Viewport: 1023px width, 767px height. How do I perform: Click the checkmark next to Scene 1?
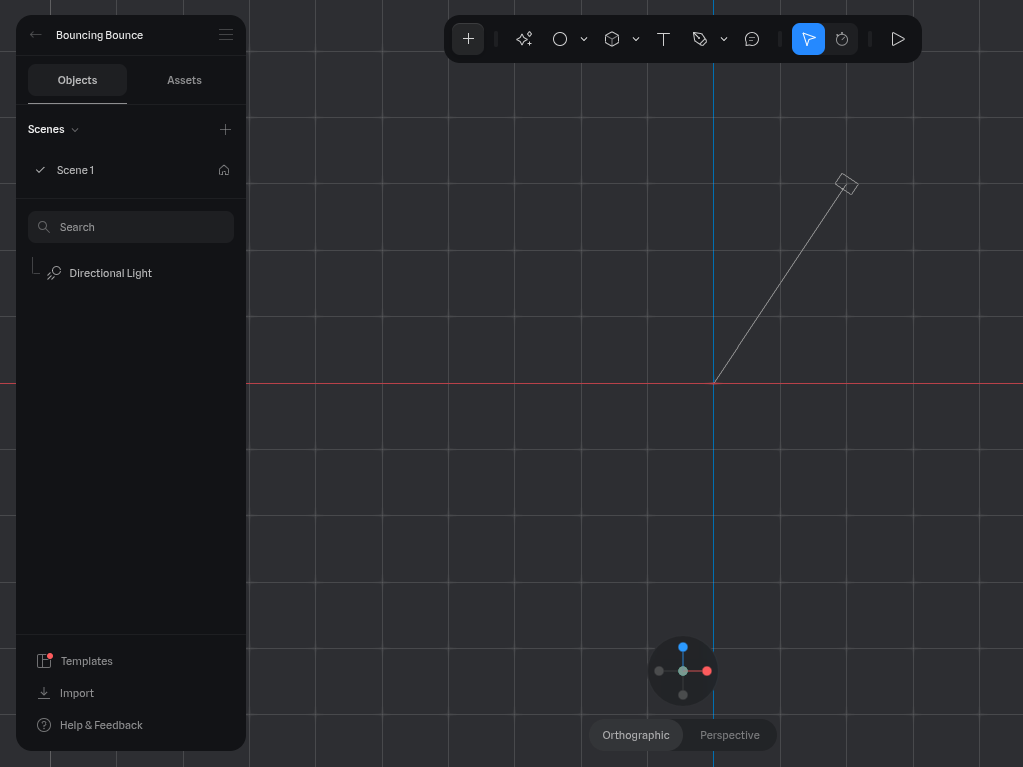(40, 170)
